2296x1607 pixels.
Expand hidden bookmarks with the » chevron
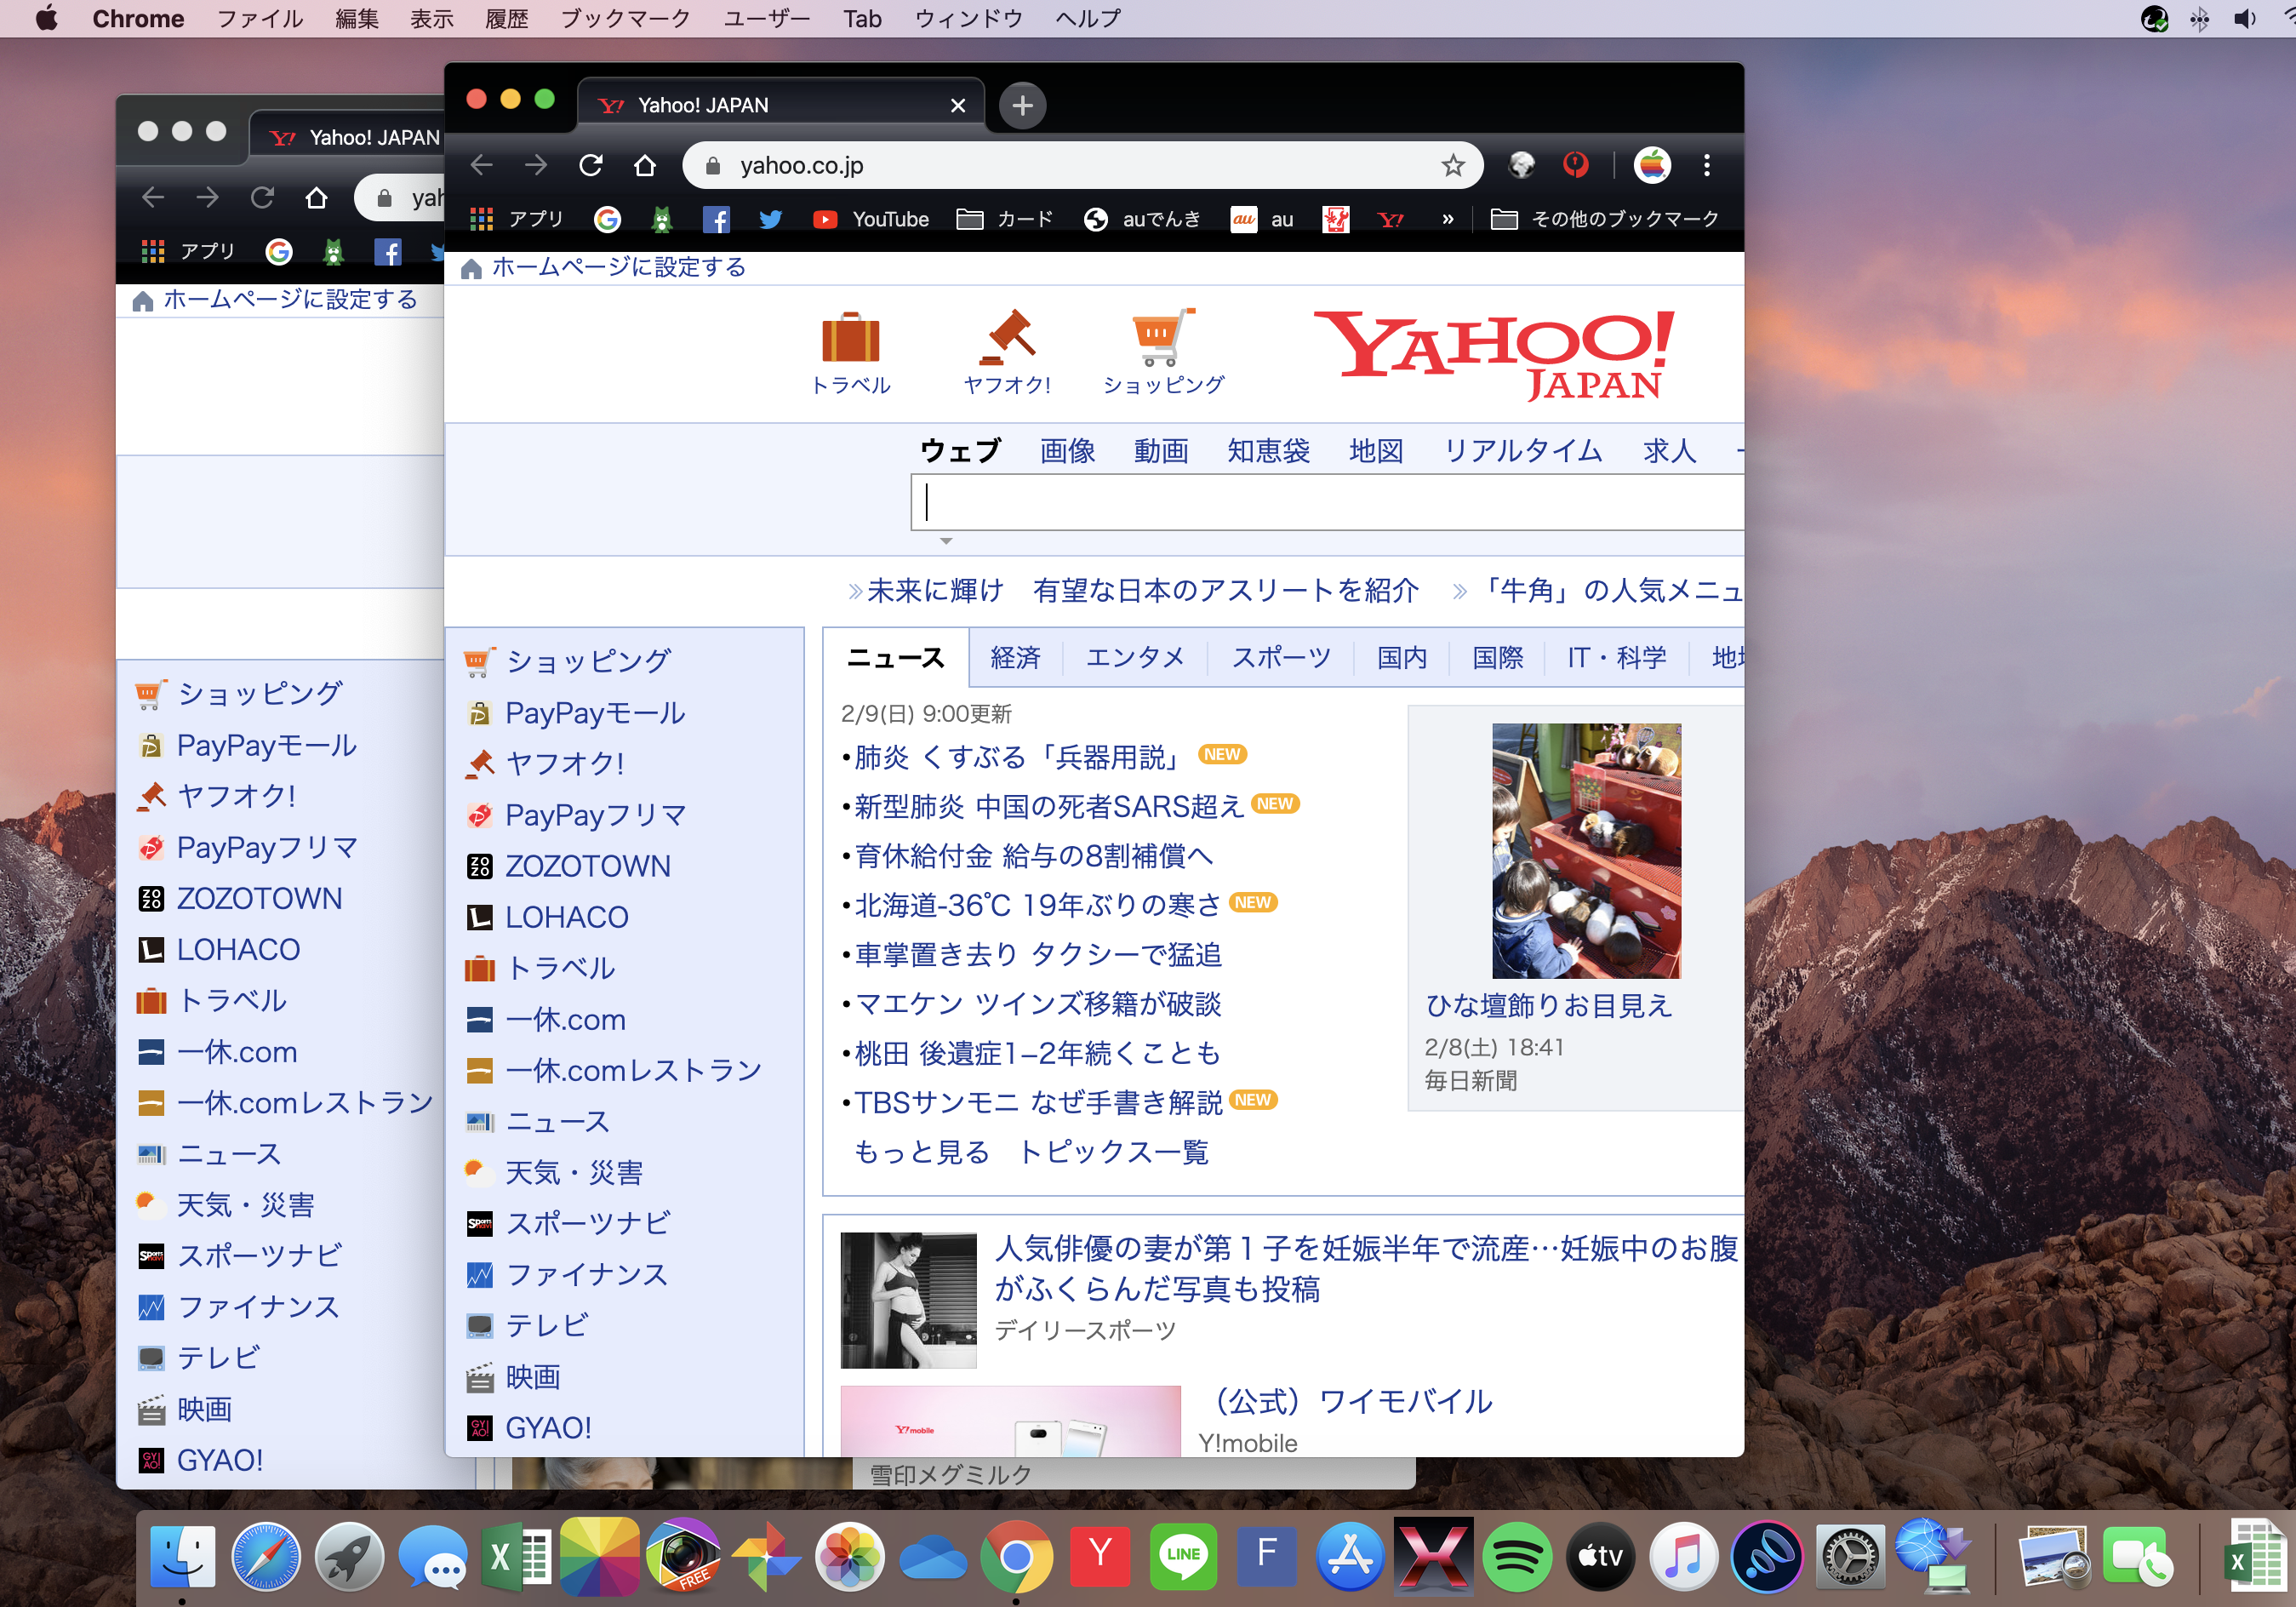1447,219
